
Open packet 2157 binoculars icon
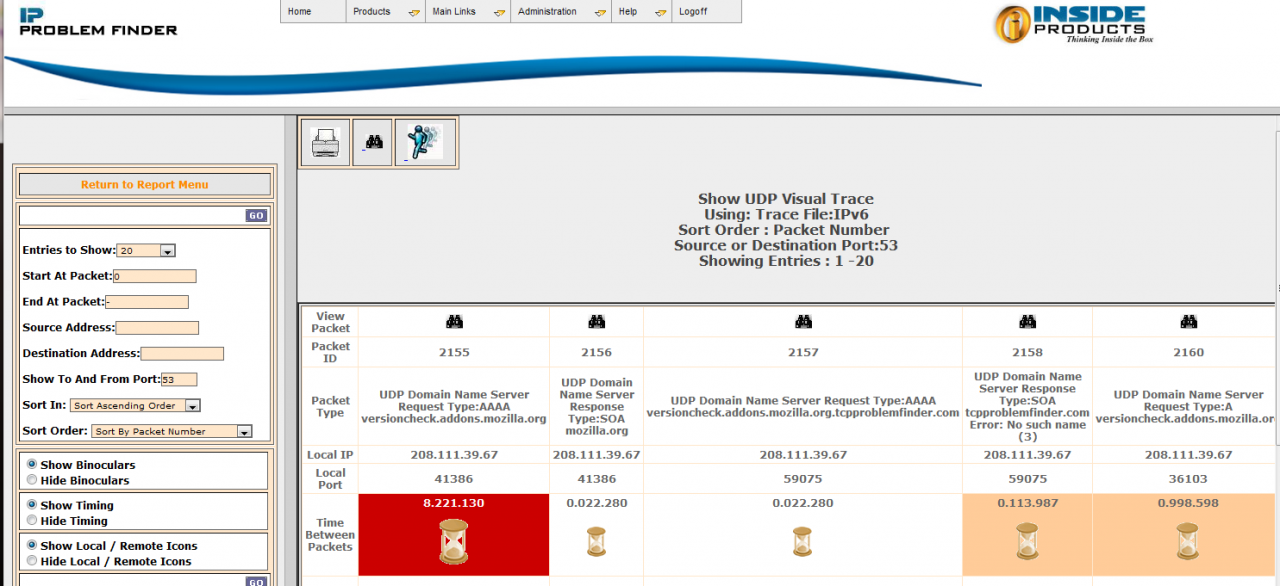coord(803,322)
